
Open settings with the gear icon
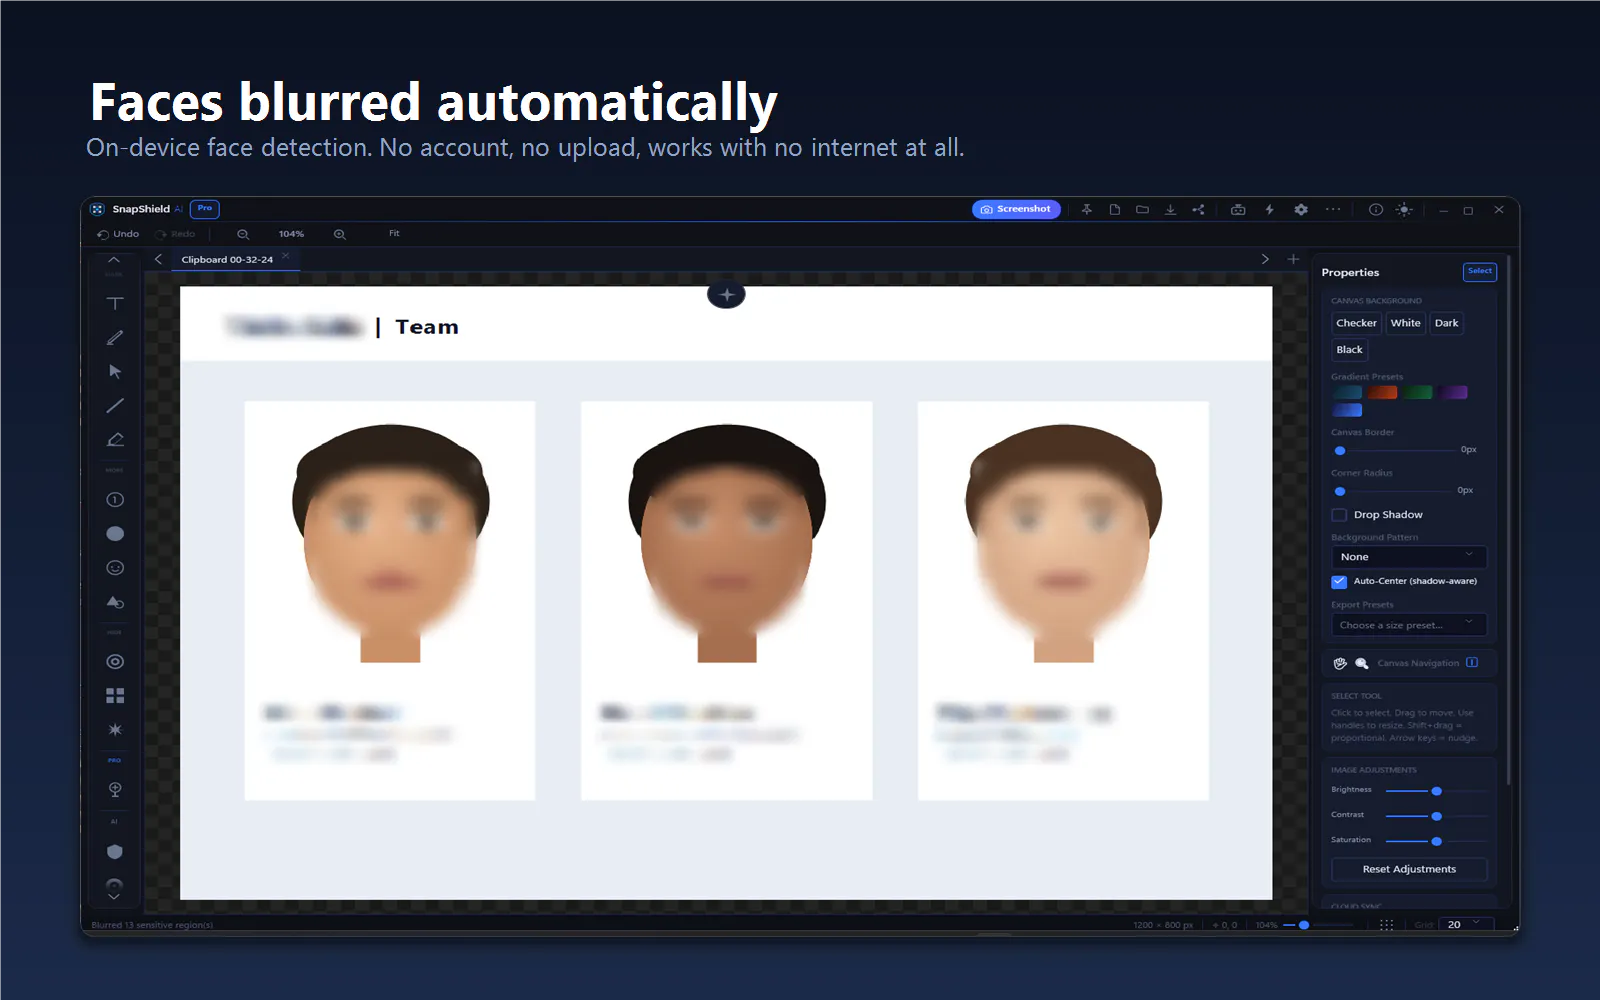point(1301,209)
